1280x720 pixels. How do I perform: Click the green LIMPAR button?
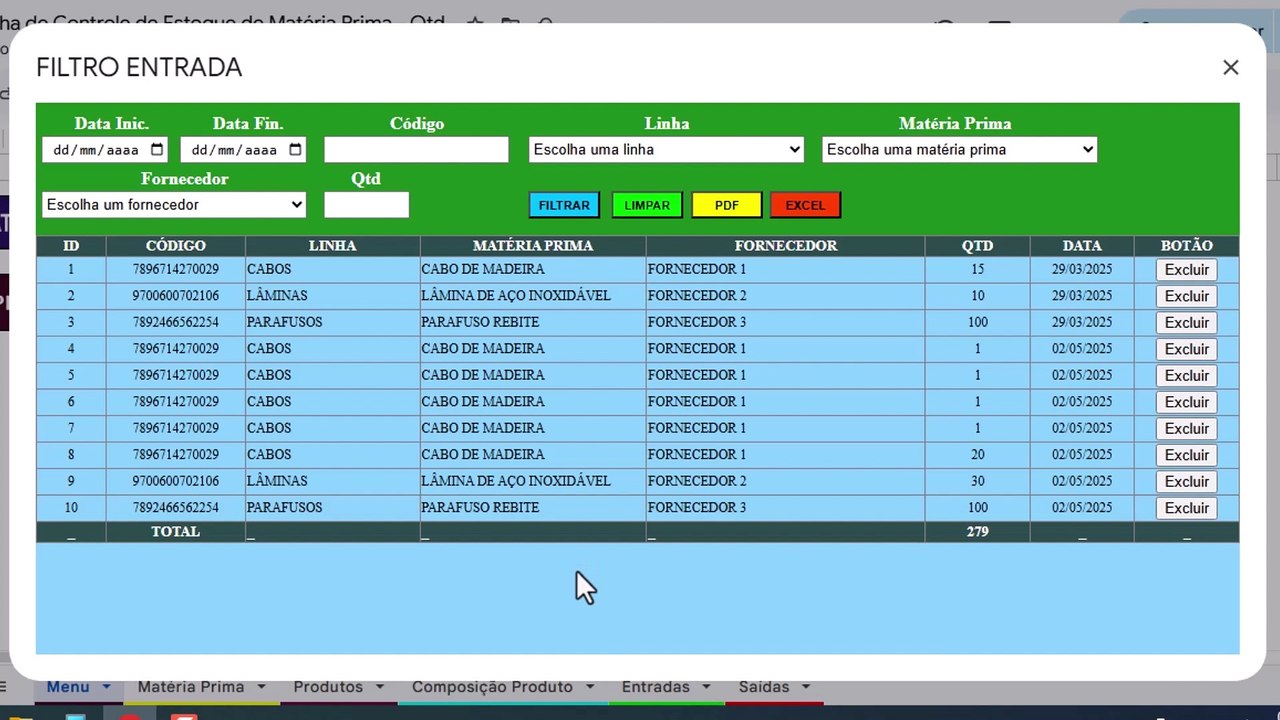coord(647,205)
